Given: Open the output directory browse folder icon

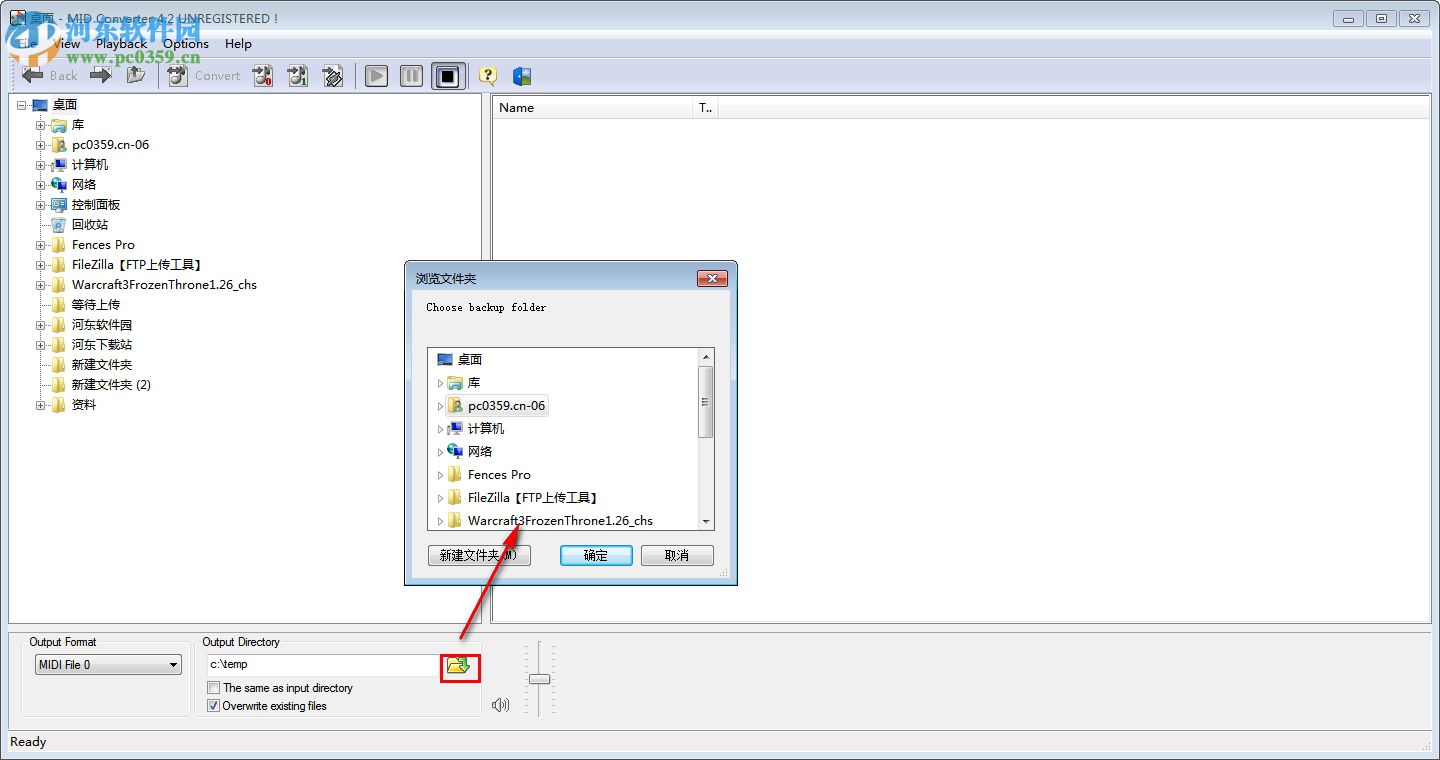Looking at the screenshot, I should [459, 665].
